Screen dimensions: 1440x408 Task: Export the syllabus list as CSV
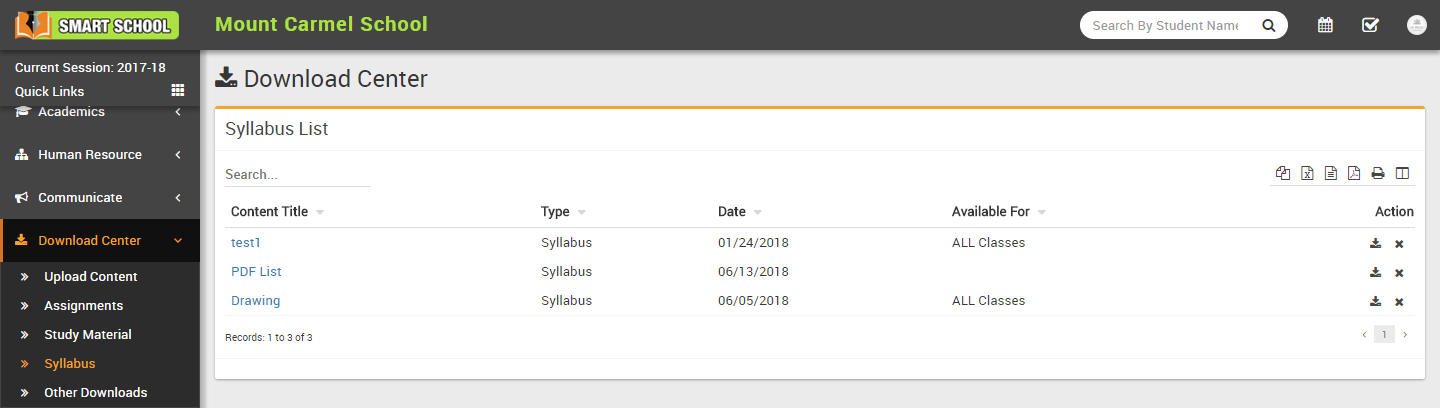point(1331,173)
